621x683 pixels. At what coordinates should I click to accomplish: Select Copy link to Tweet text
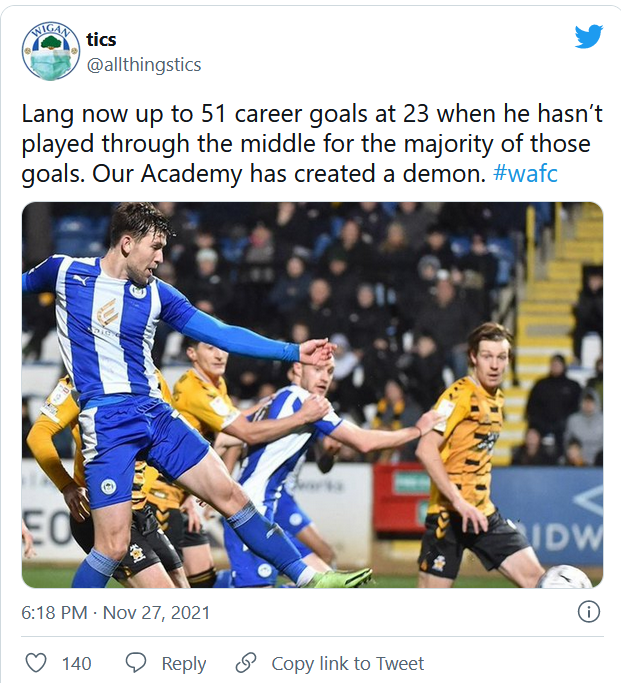347,663
